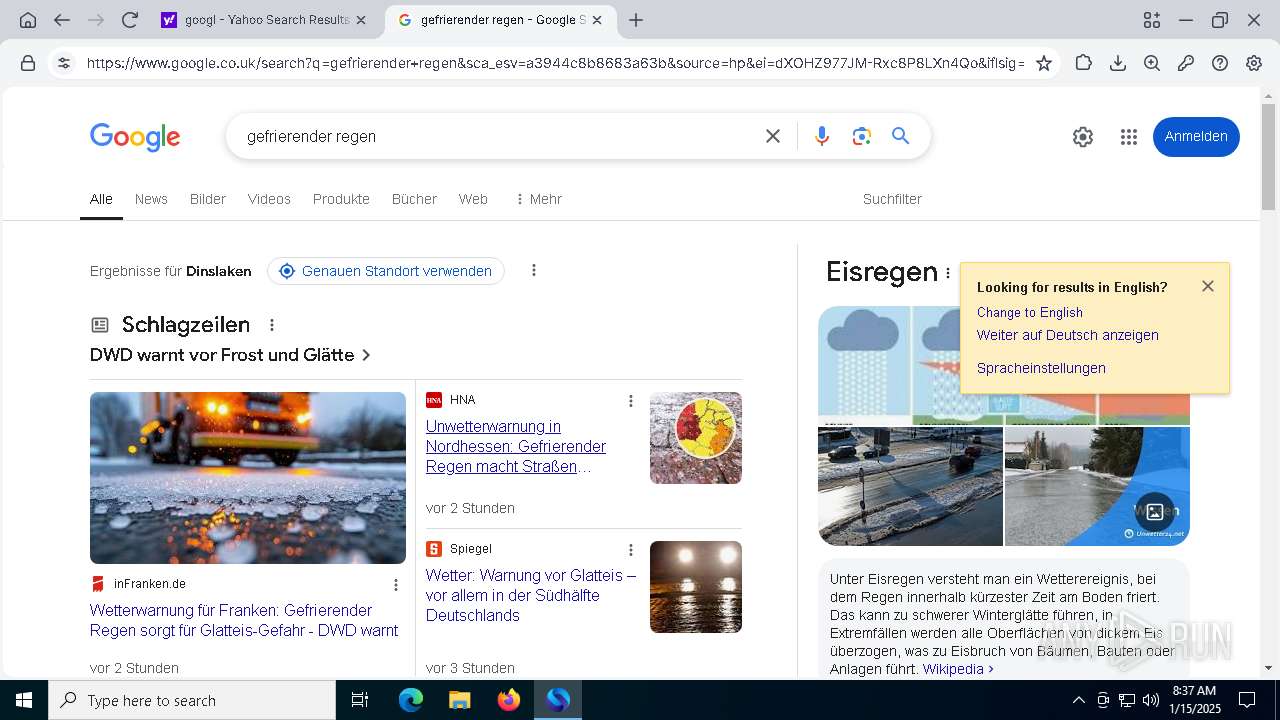Click Genauen Standort verwenden
Screen dimensions: 1280x720
386,271
